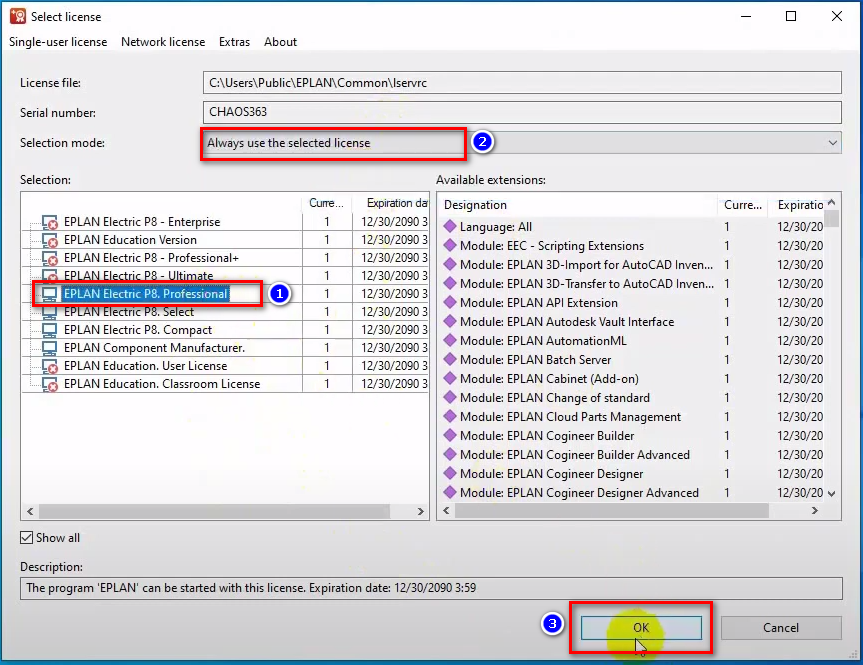This screenshot has width=863, height=665.
Task: Click the Language: All diamond icon
Action: [450, 226]
